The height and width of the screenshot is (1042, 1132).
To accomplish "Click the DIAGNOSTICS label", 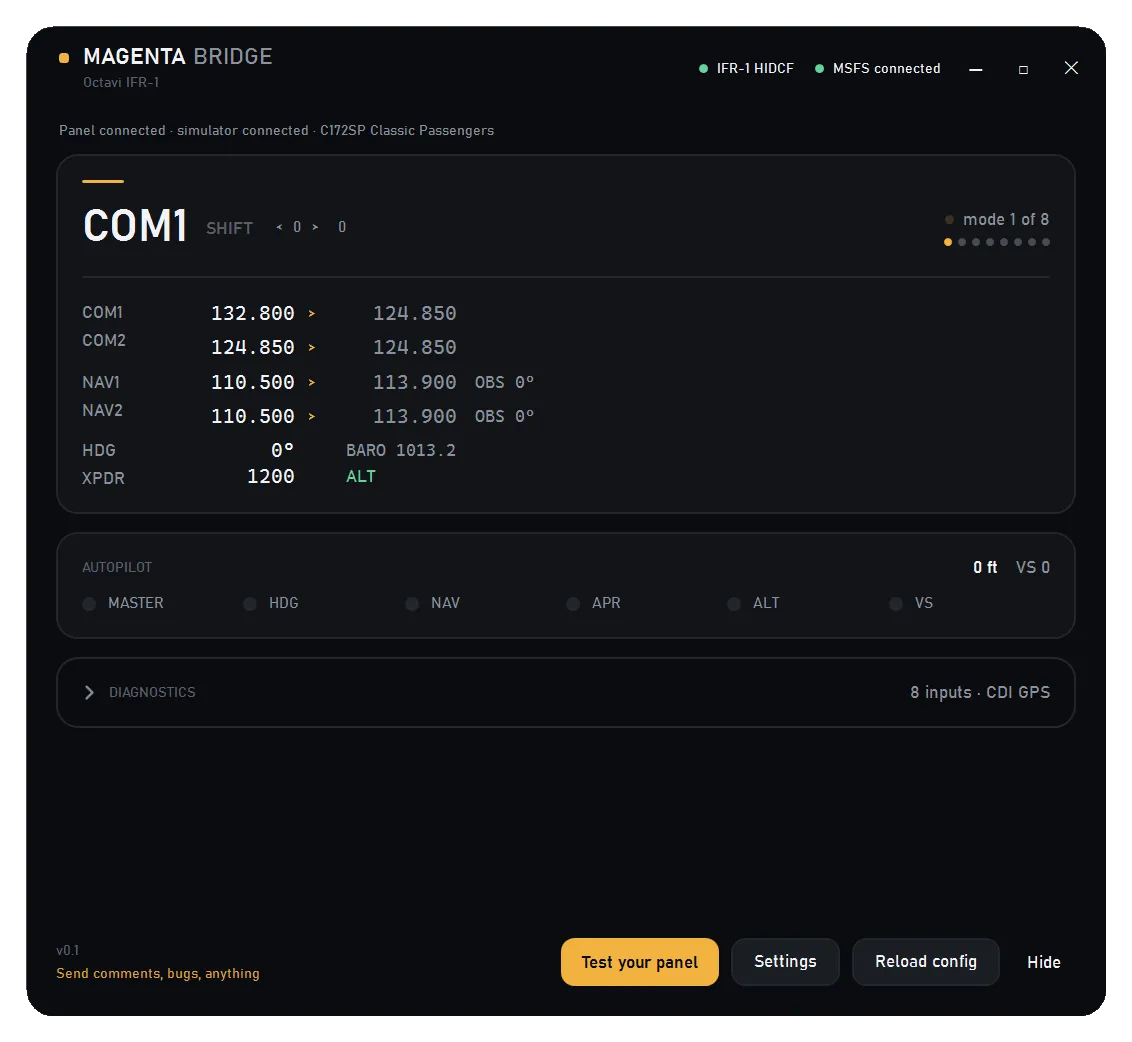I will 152,693.
